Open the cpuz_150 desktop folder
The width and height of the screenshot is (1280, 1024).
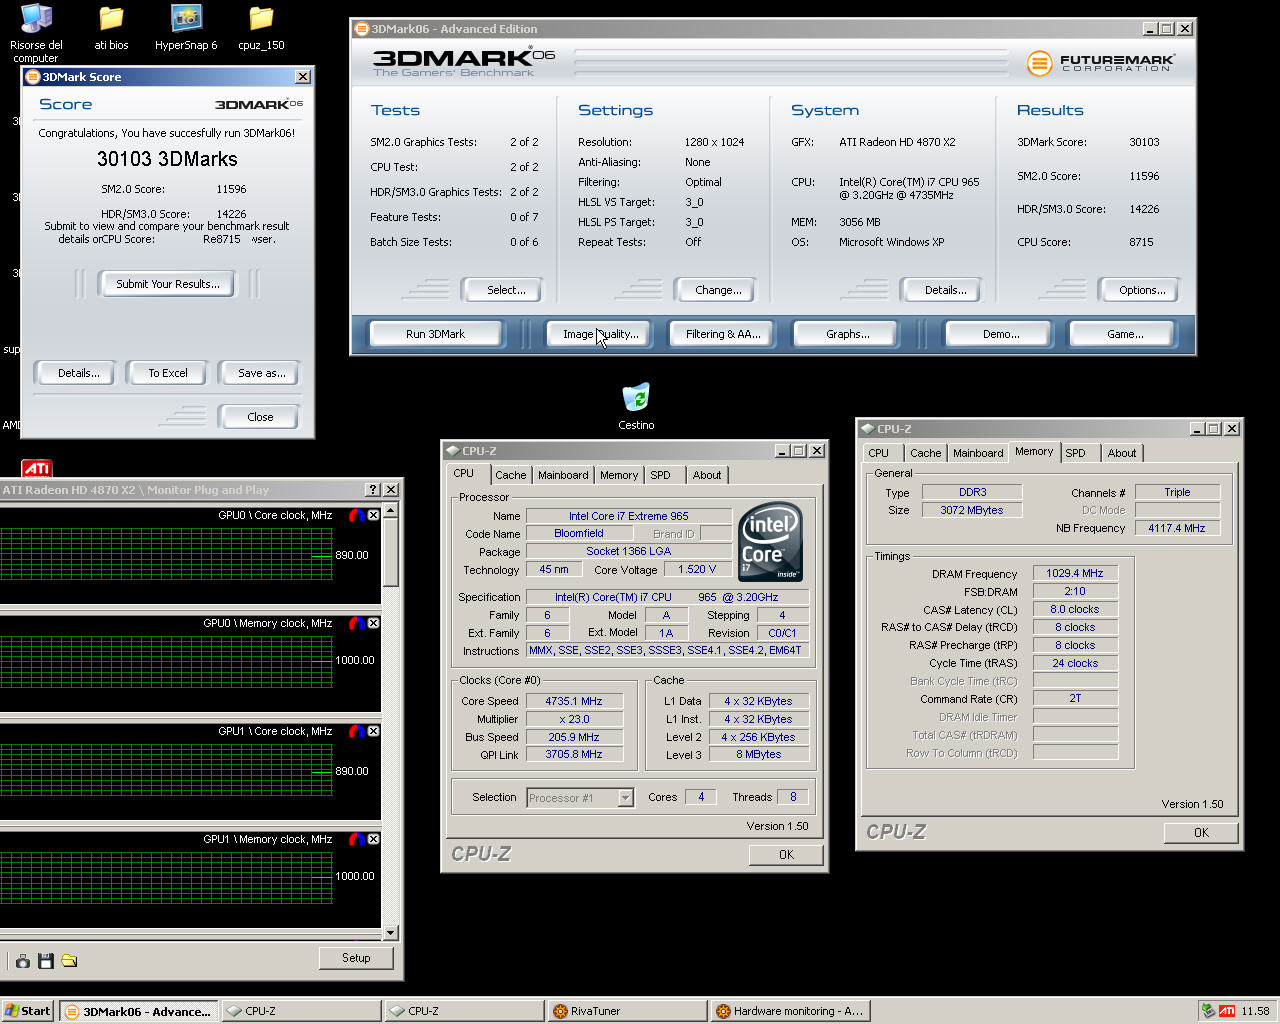pyautogui.click(x=261, y=27)
